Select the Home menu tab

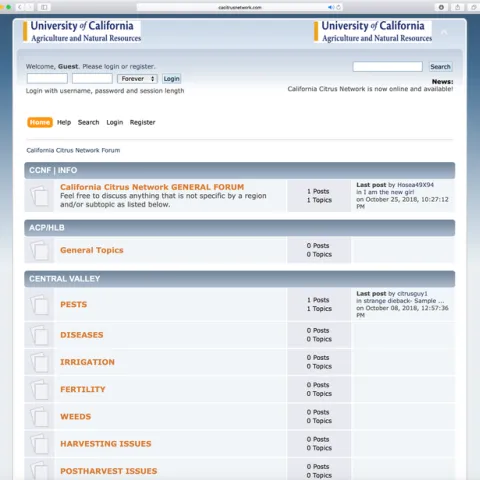click(40, 122)
